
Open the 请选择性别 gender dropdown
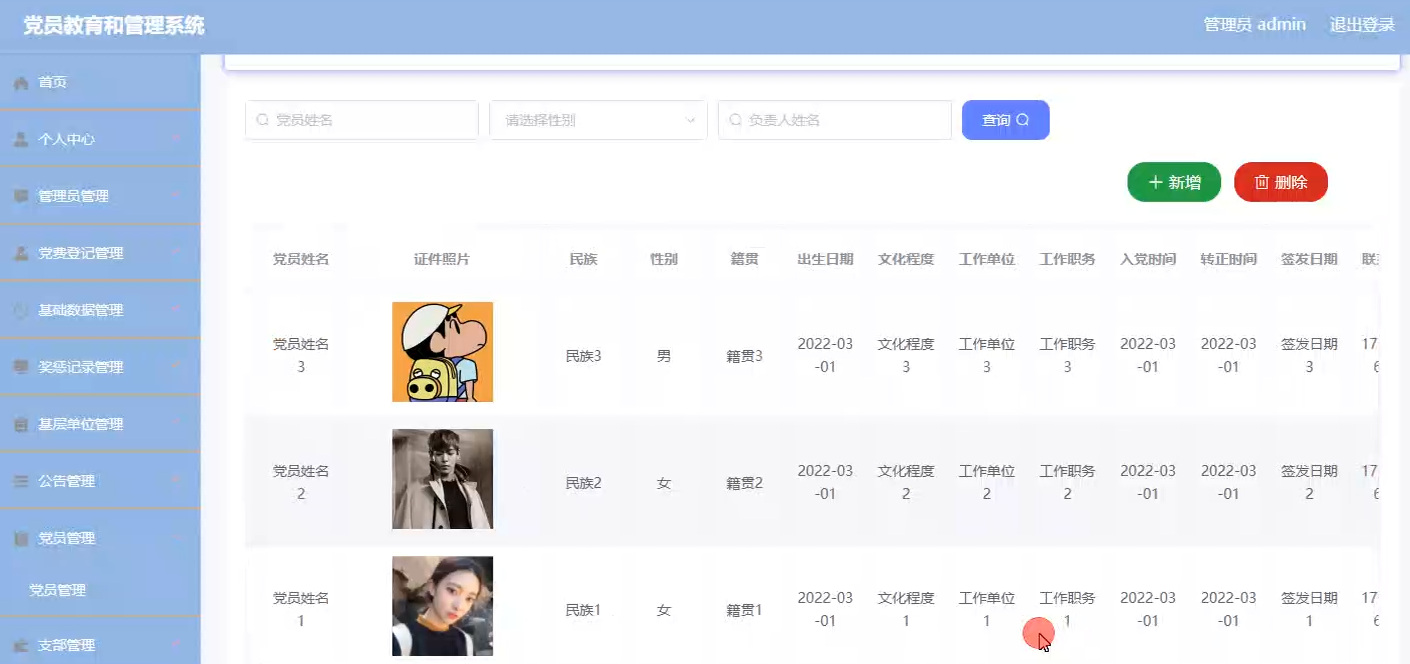[598, 120]
